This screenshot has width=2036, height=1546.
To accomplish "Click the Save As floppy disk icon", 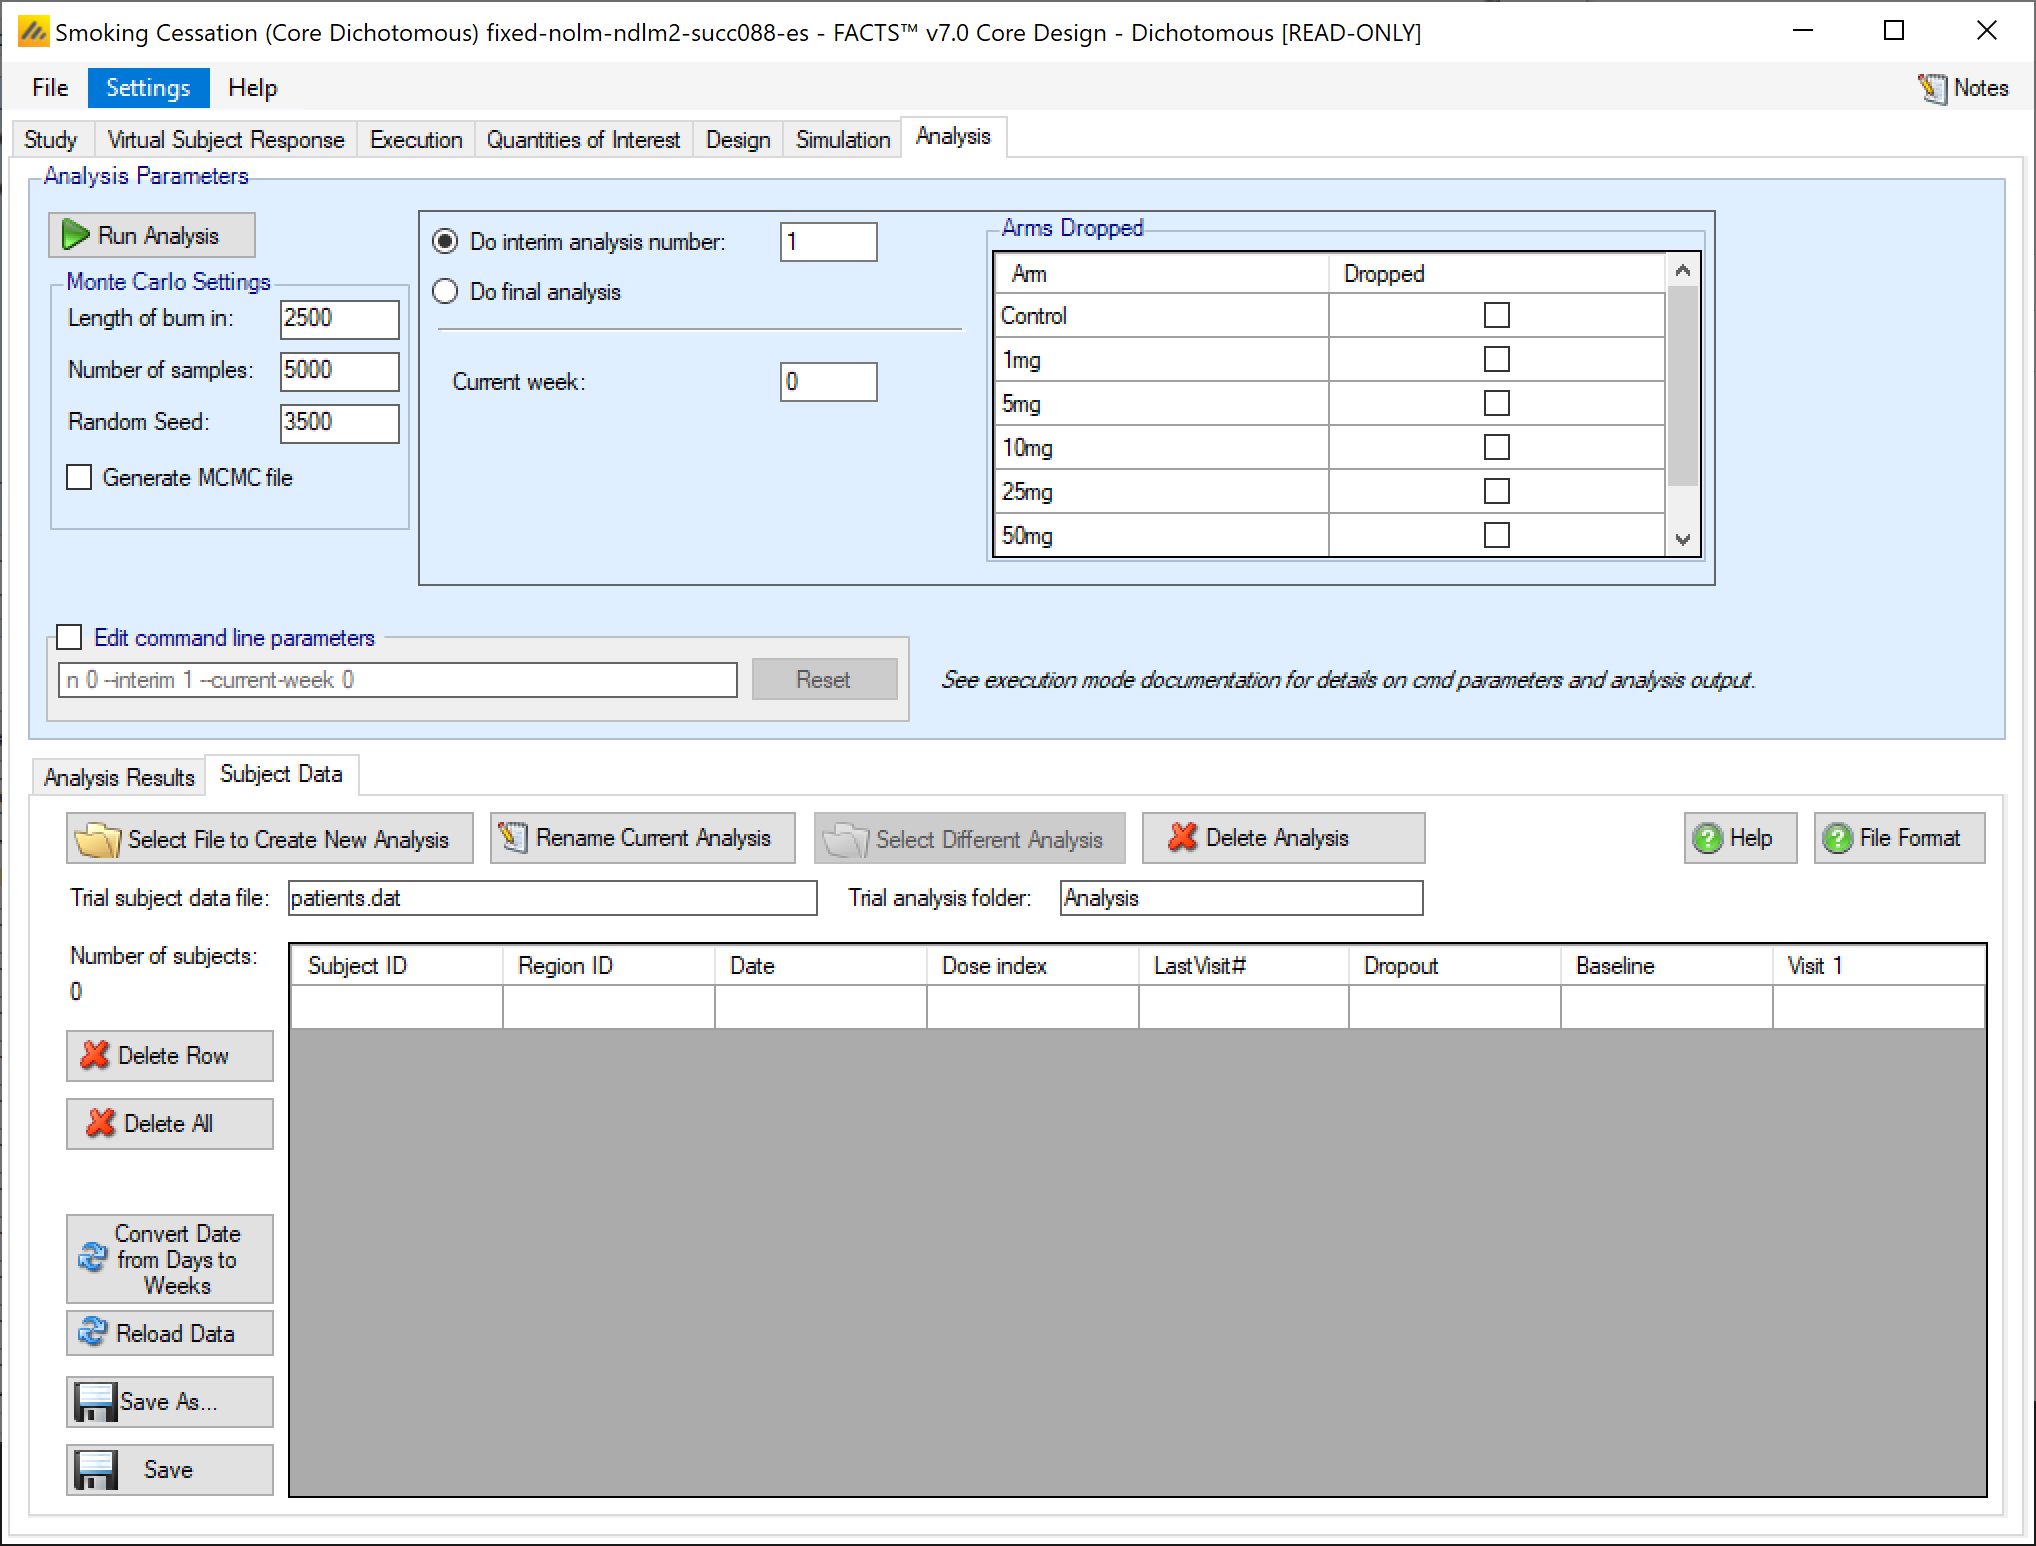I will (96, 1401).
